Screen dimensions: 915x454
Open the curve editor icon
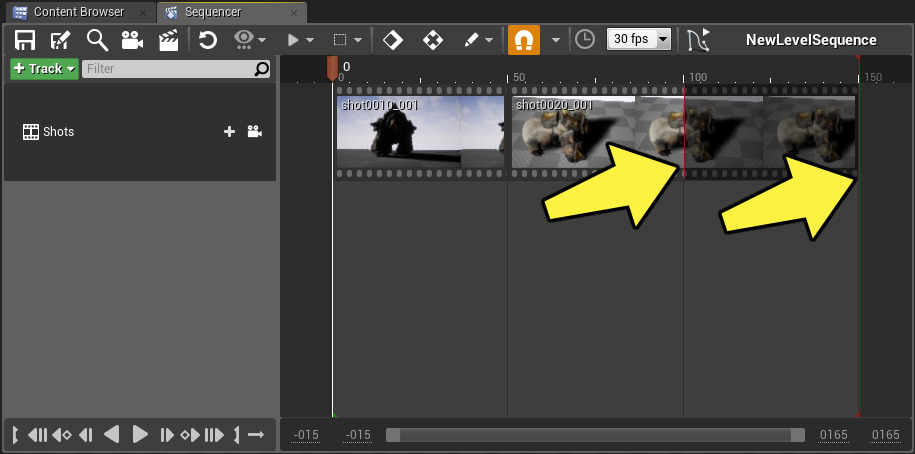tap(697, 40)
